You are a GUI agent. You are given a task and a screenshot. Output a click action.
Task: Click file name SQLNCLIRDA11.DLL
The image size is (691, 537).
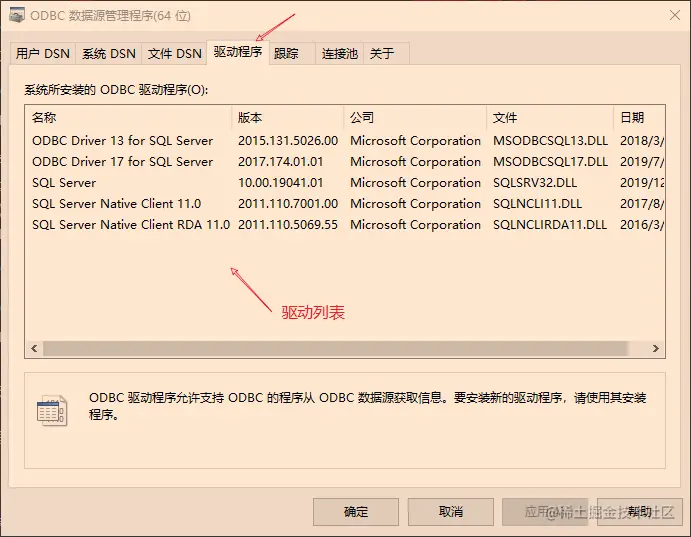550,225
